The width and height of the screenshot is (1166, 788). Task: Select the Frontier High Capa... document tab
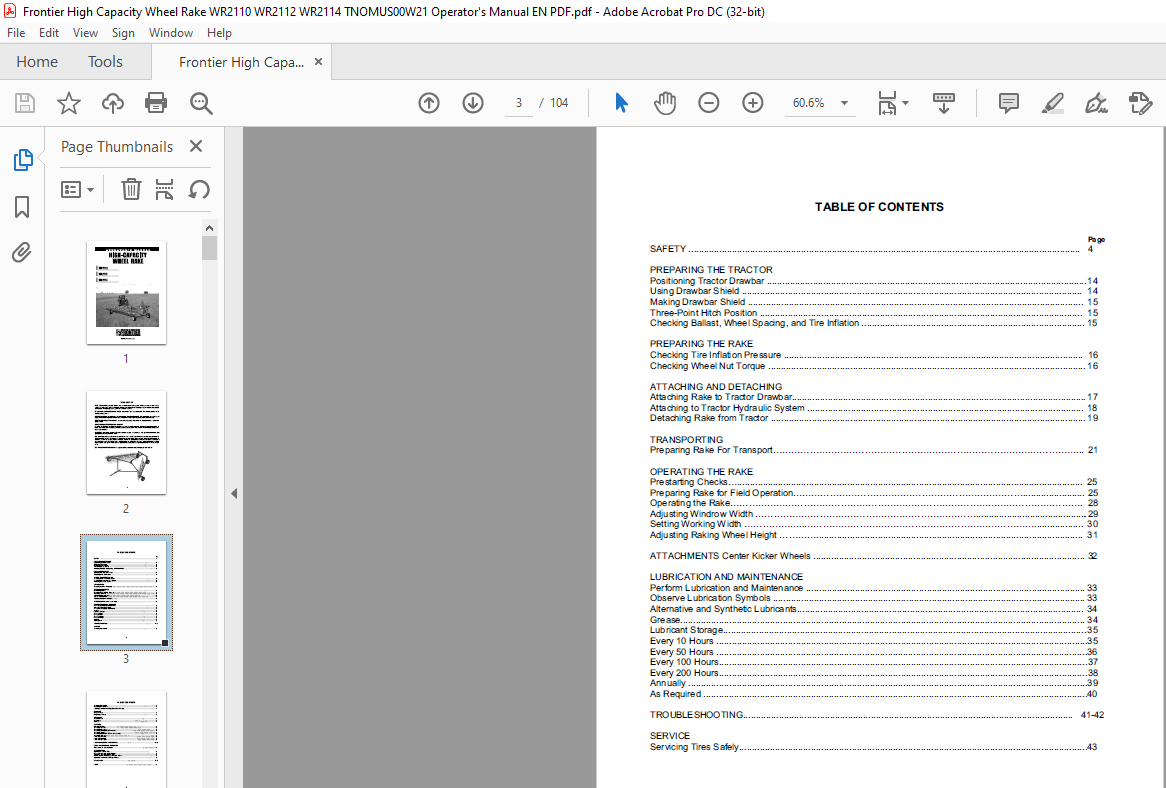point(241,62)
